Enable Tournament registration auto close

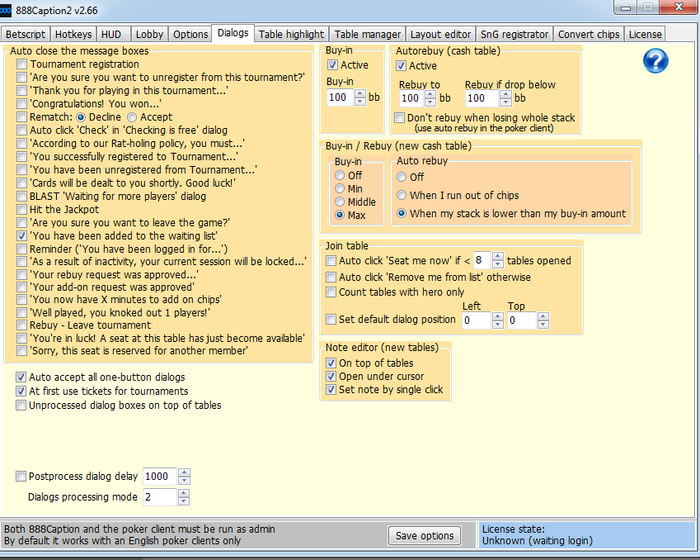click(x=21, y=64)
